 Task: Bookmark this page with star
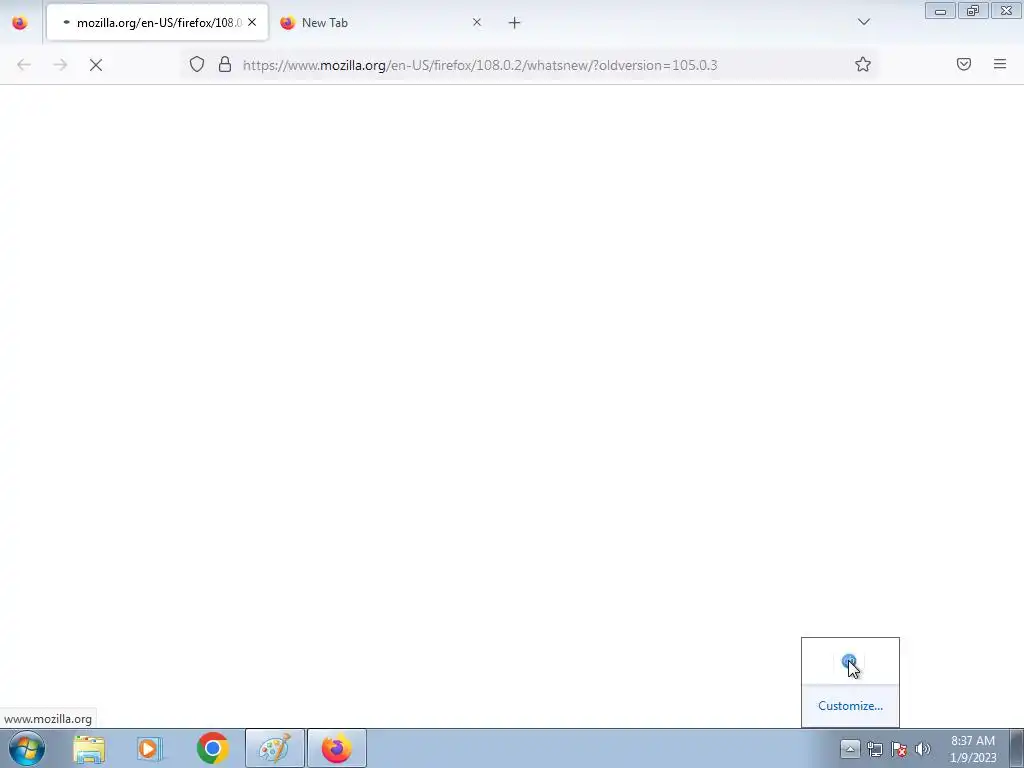[863, 64]
